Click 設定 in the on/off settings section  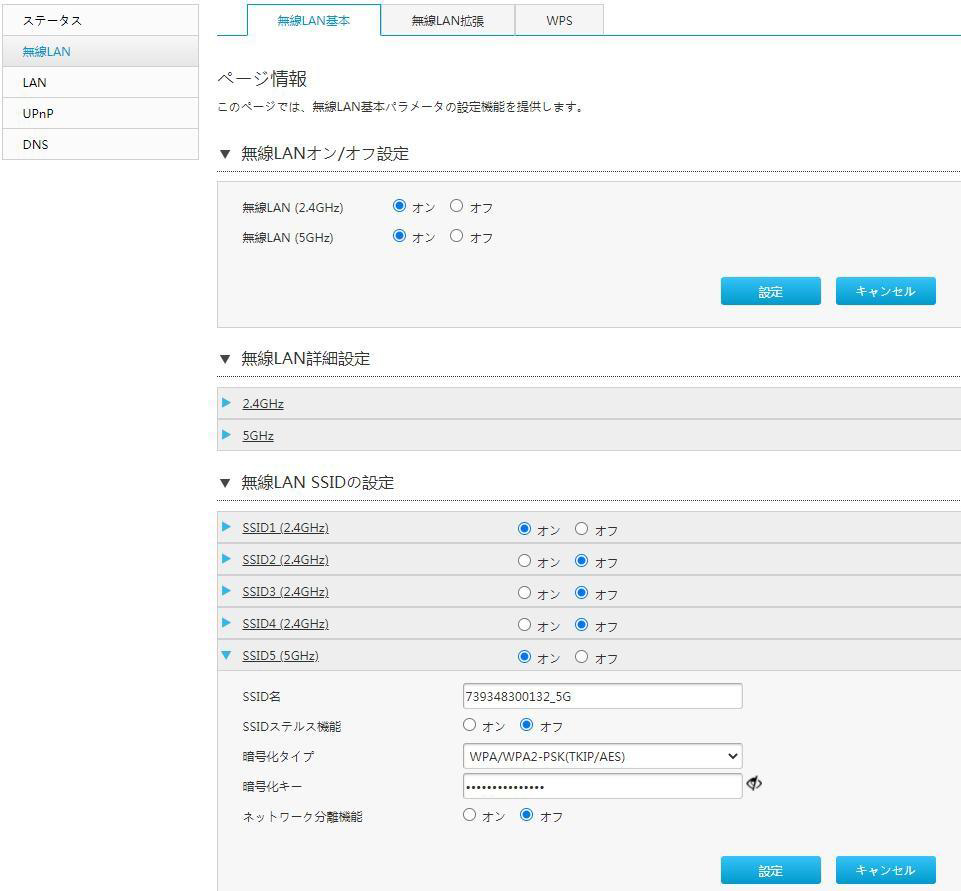pyautogui.click(x=770, y=291)
